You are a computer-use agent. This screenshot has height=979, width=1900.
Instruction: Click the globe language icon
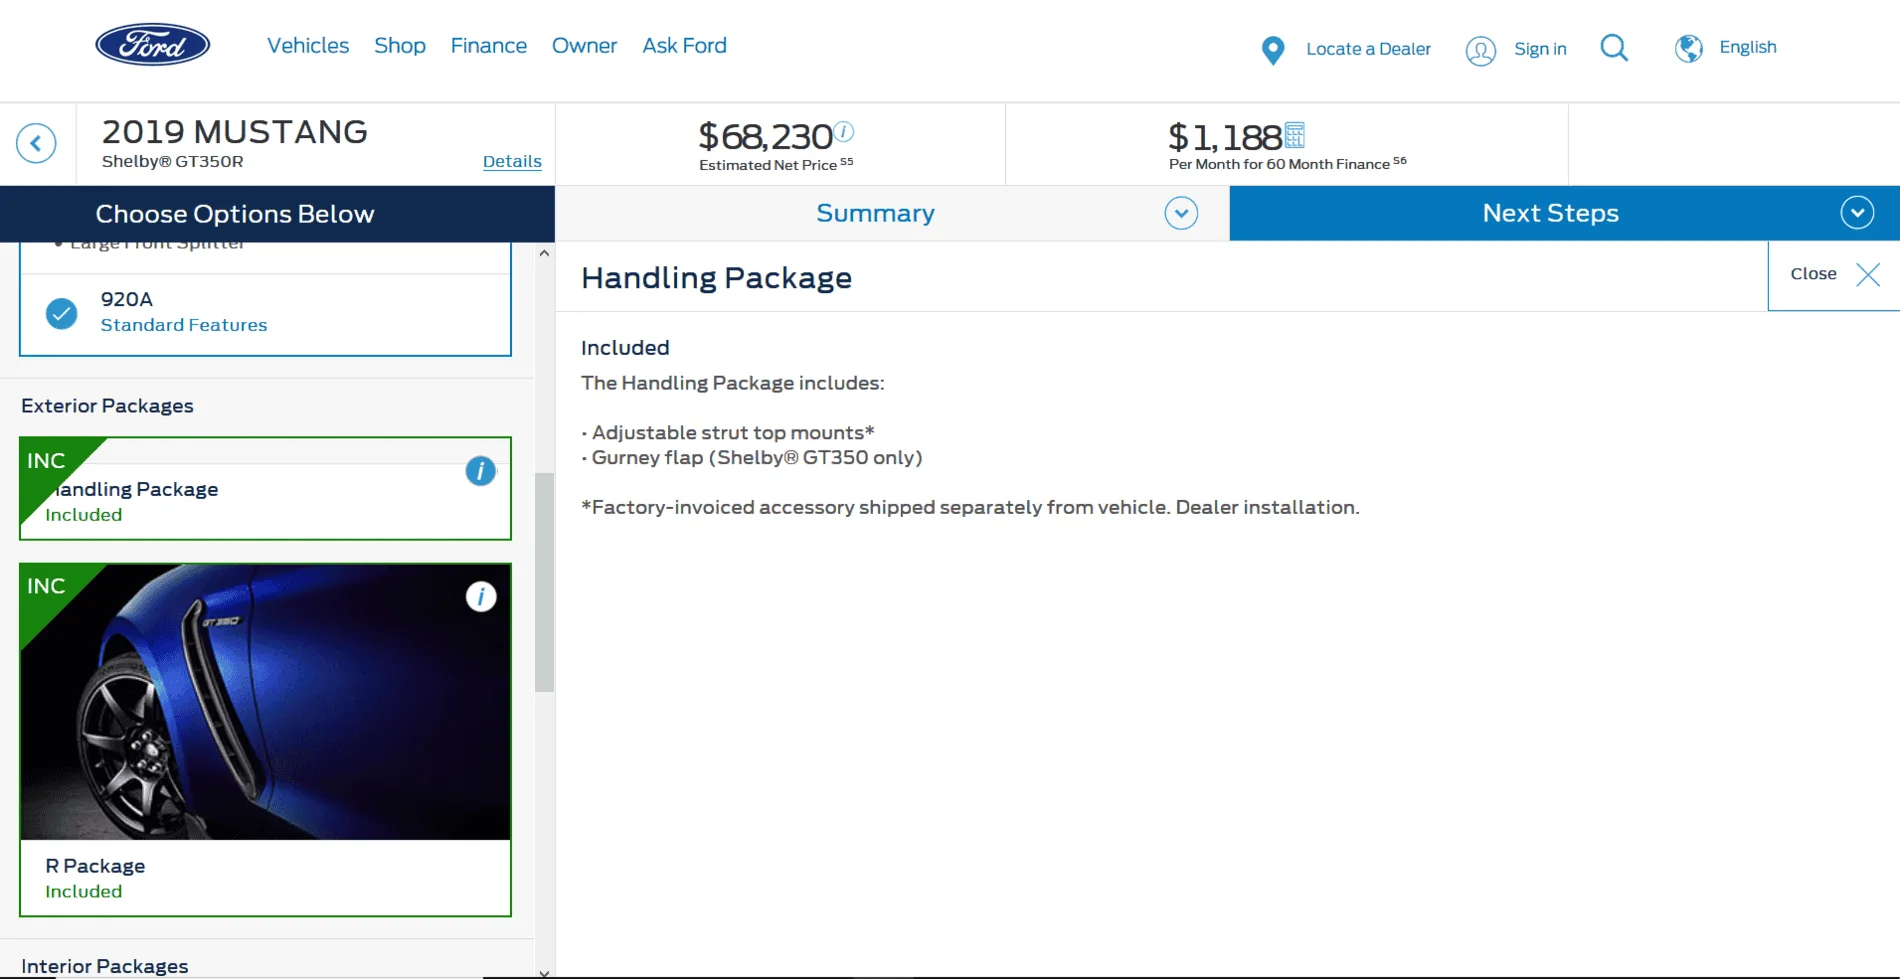[1689, 48]
